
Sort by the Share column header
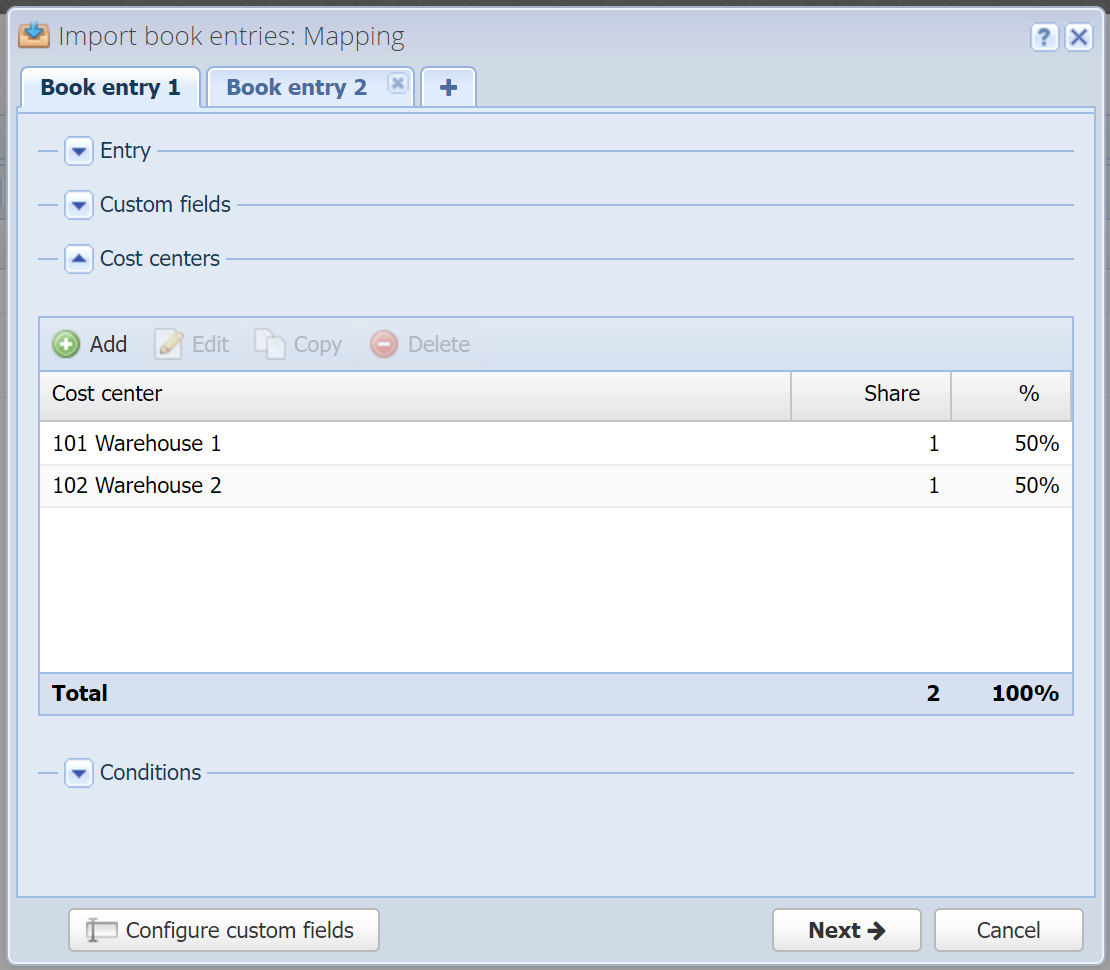click(x=871, y=394)
